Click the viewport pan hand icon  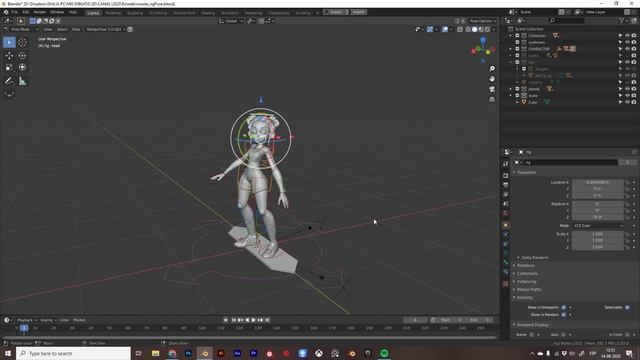tap(492, 79)
